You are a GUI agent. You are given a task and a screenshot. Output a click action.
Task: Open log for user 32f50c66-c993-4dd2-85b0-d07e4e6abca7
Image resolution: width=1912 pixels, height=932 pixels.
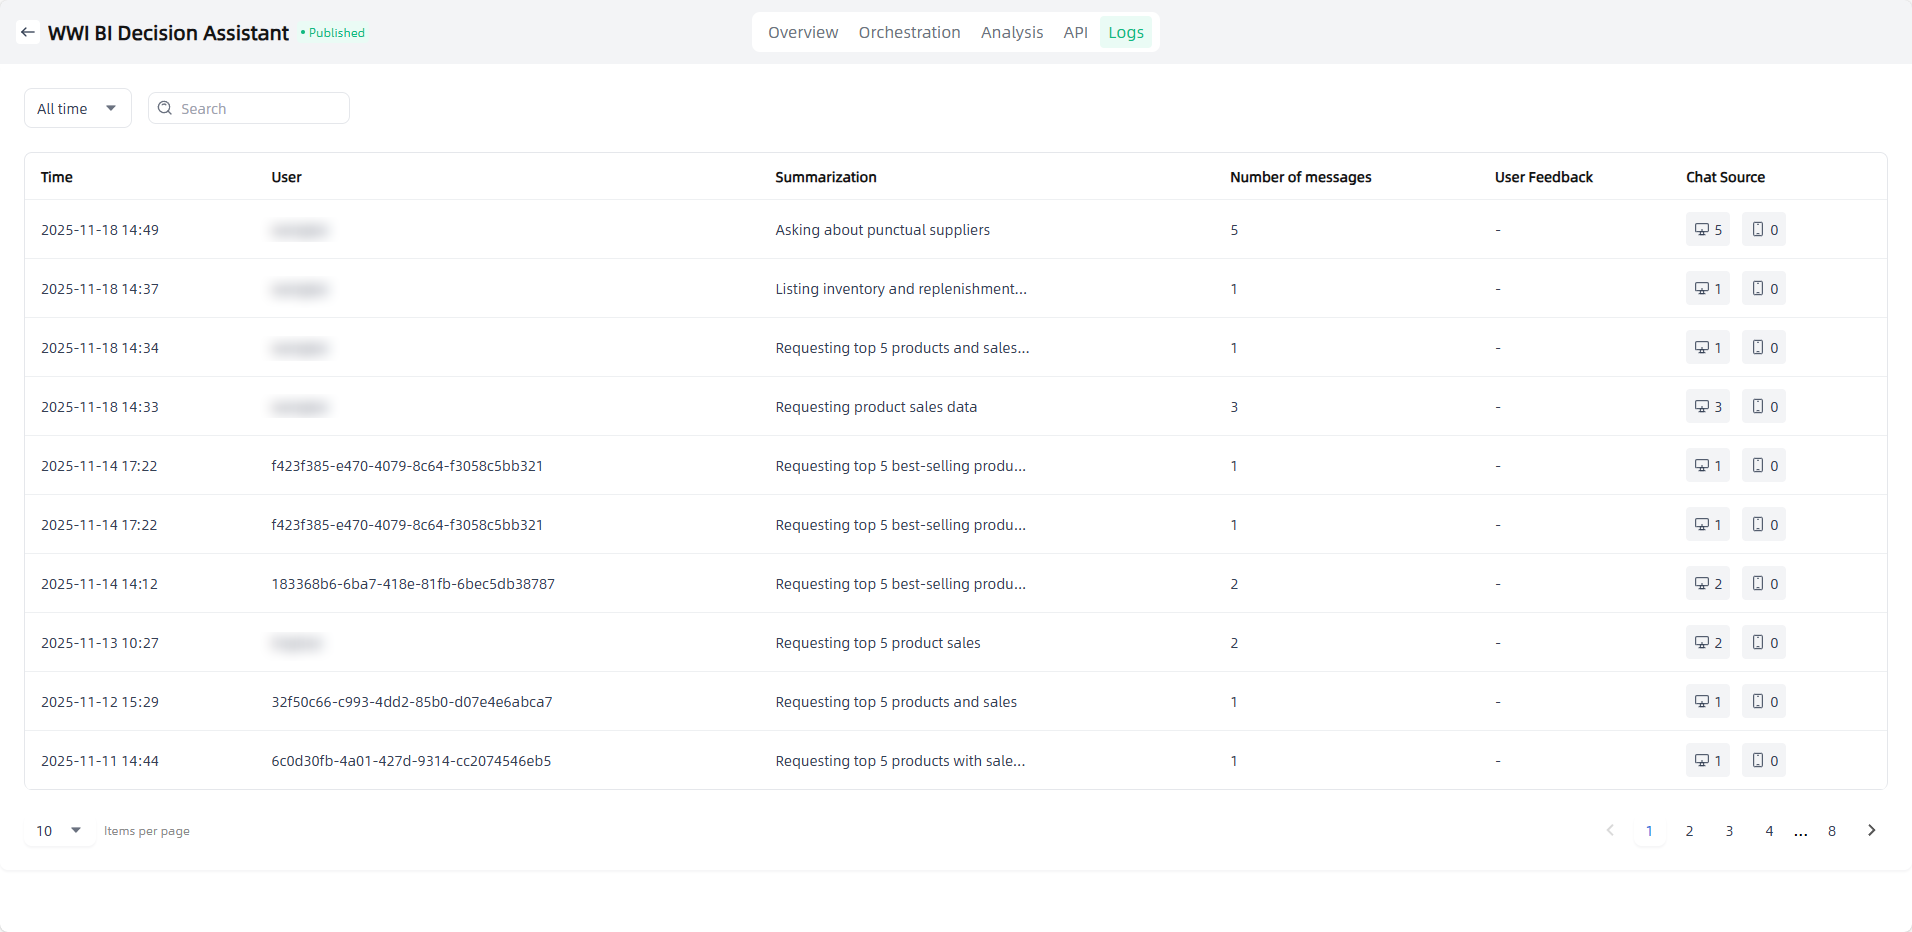[411, 702]
